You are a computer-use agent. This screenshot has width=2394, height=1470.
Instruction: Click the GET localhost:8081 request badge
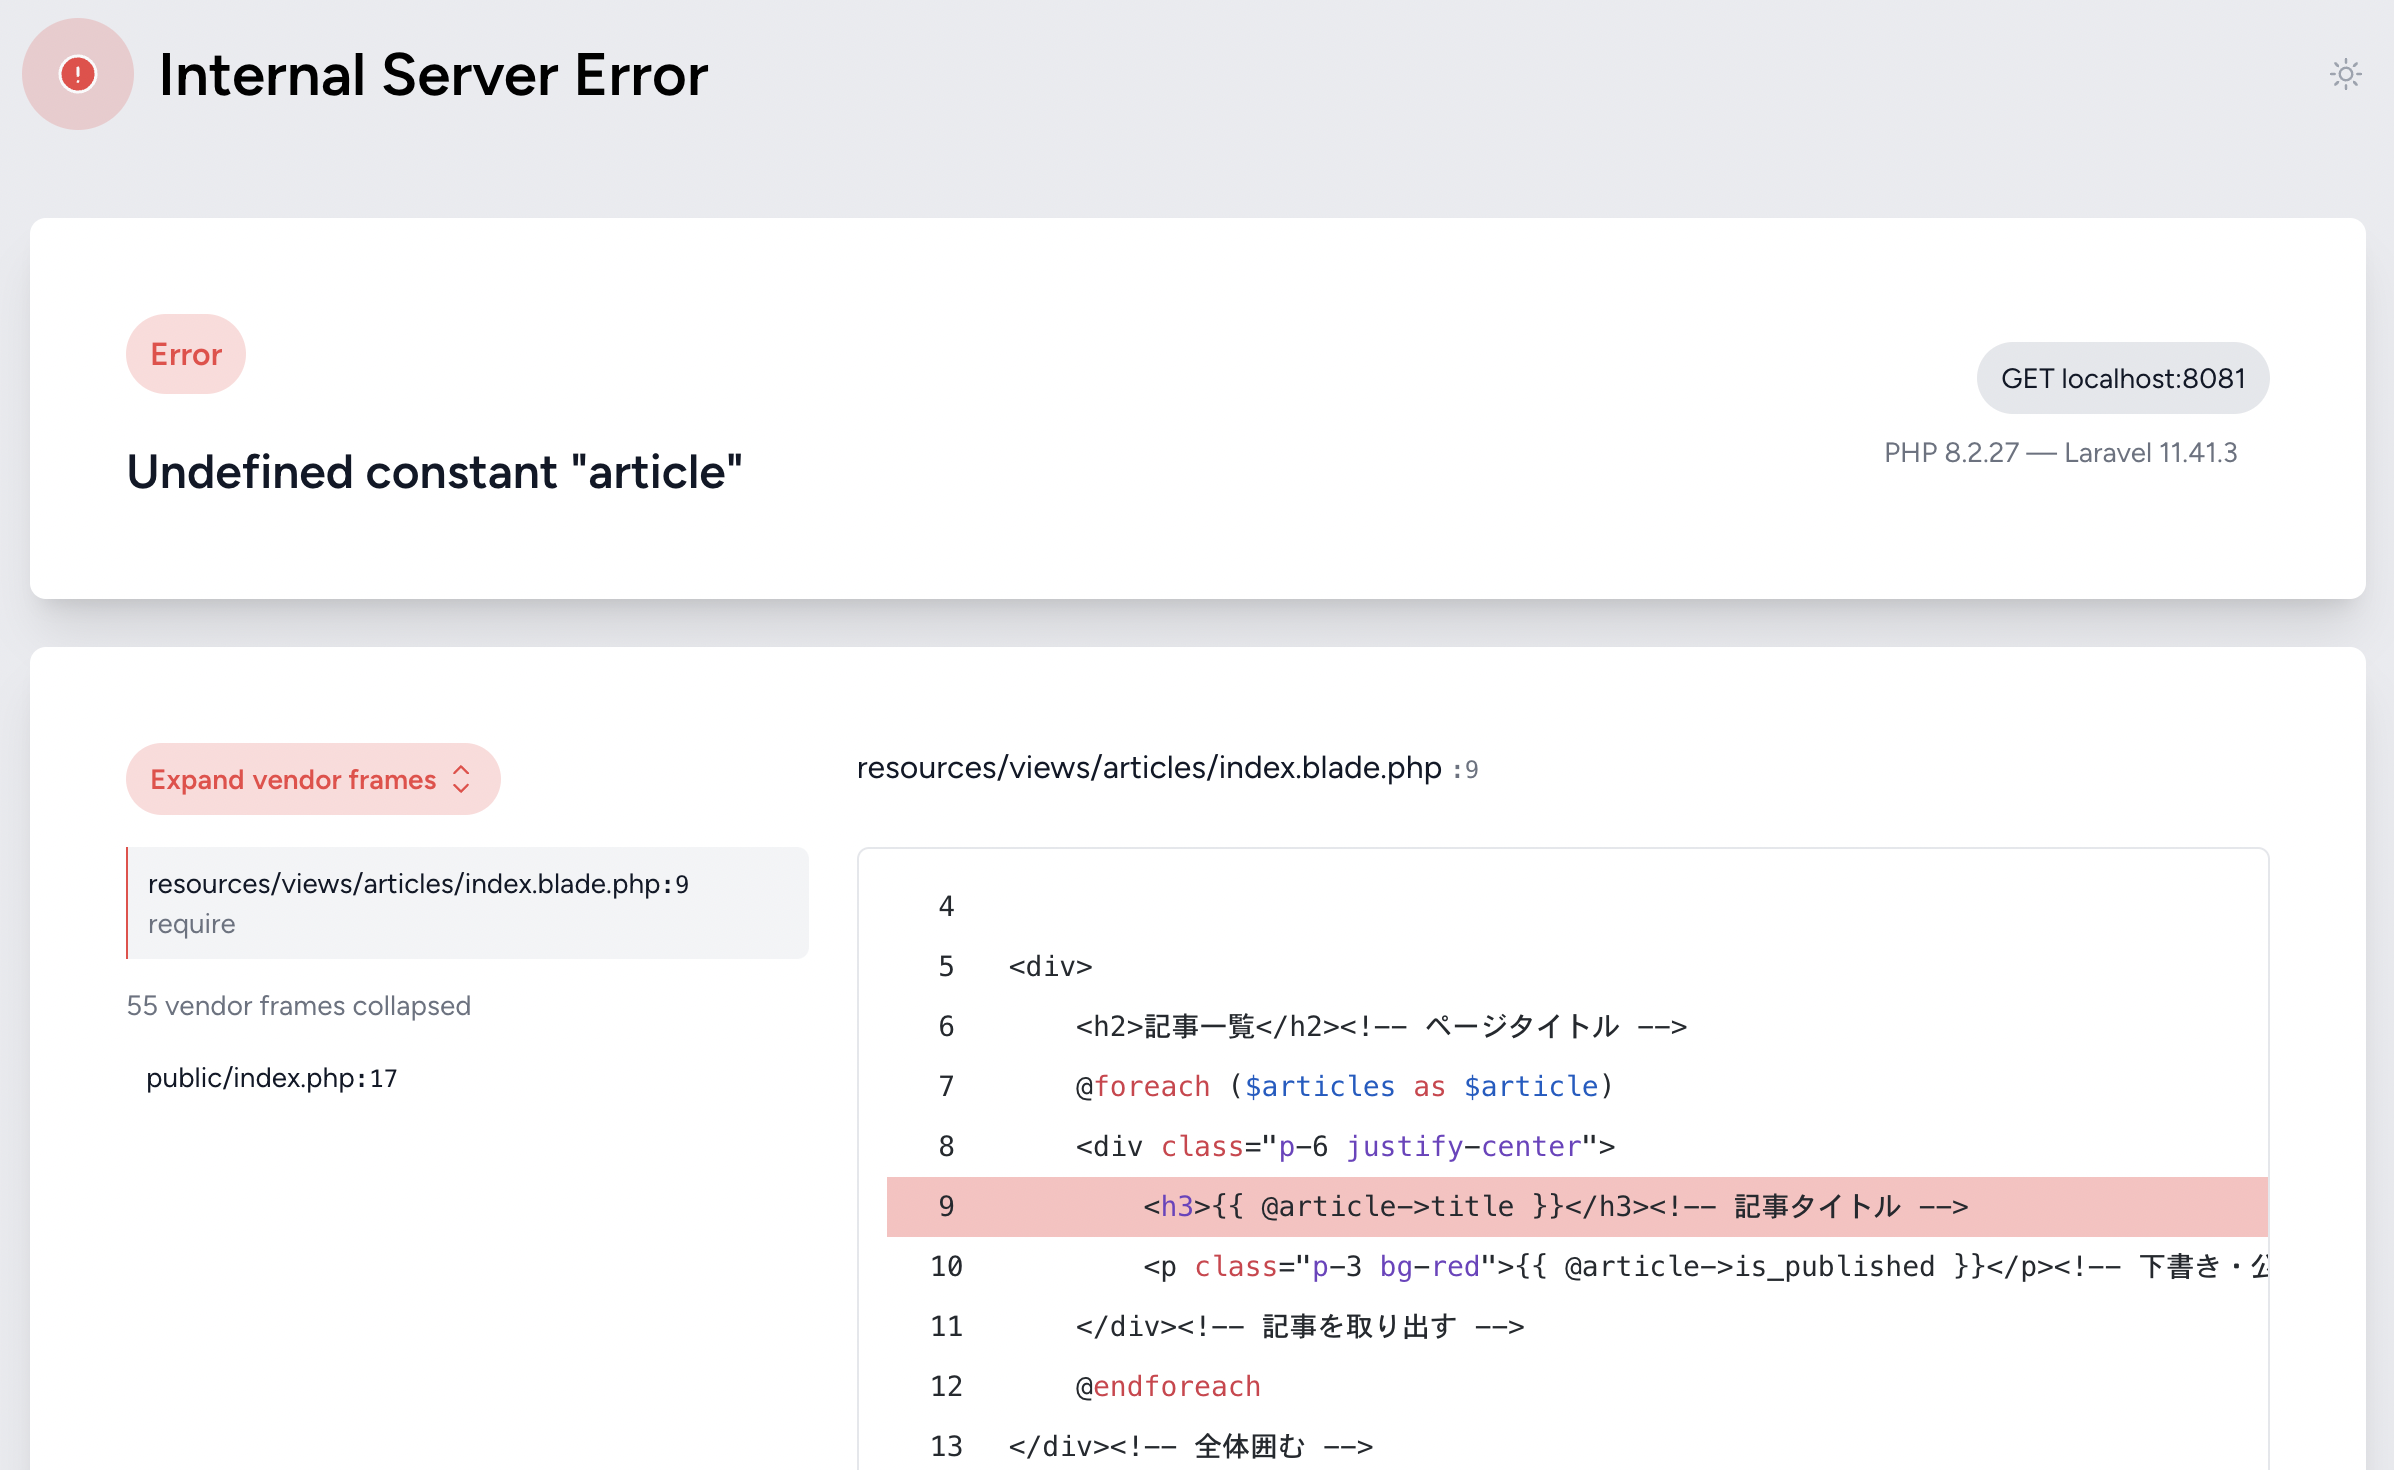pyautogui.click(x=2122, y=378)
